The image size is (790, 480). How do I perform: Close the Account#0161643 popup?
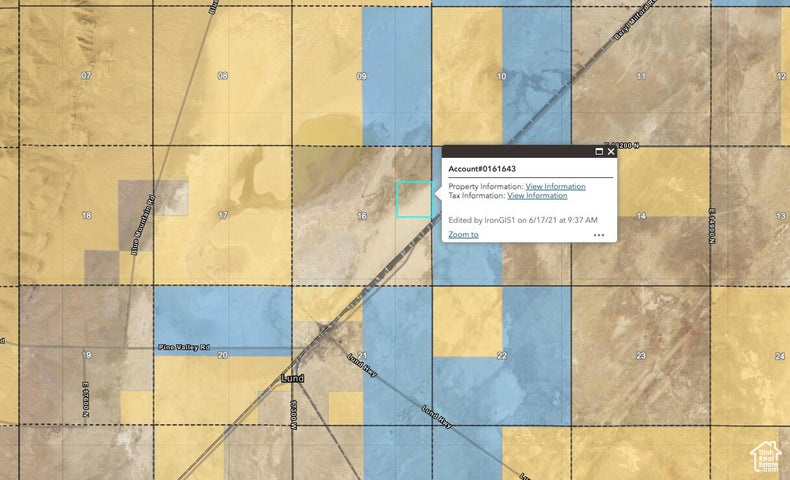pyautogui.click(x=611, y=152)
